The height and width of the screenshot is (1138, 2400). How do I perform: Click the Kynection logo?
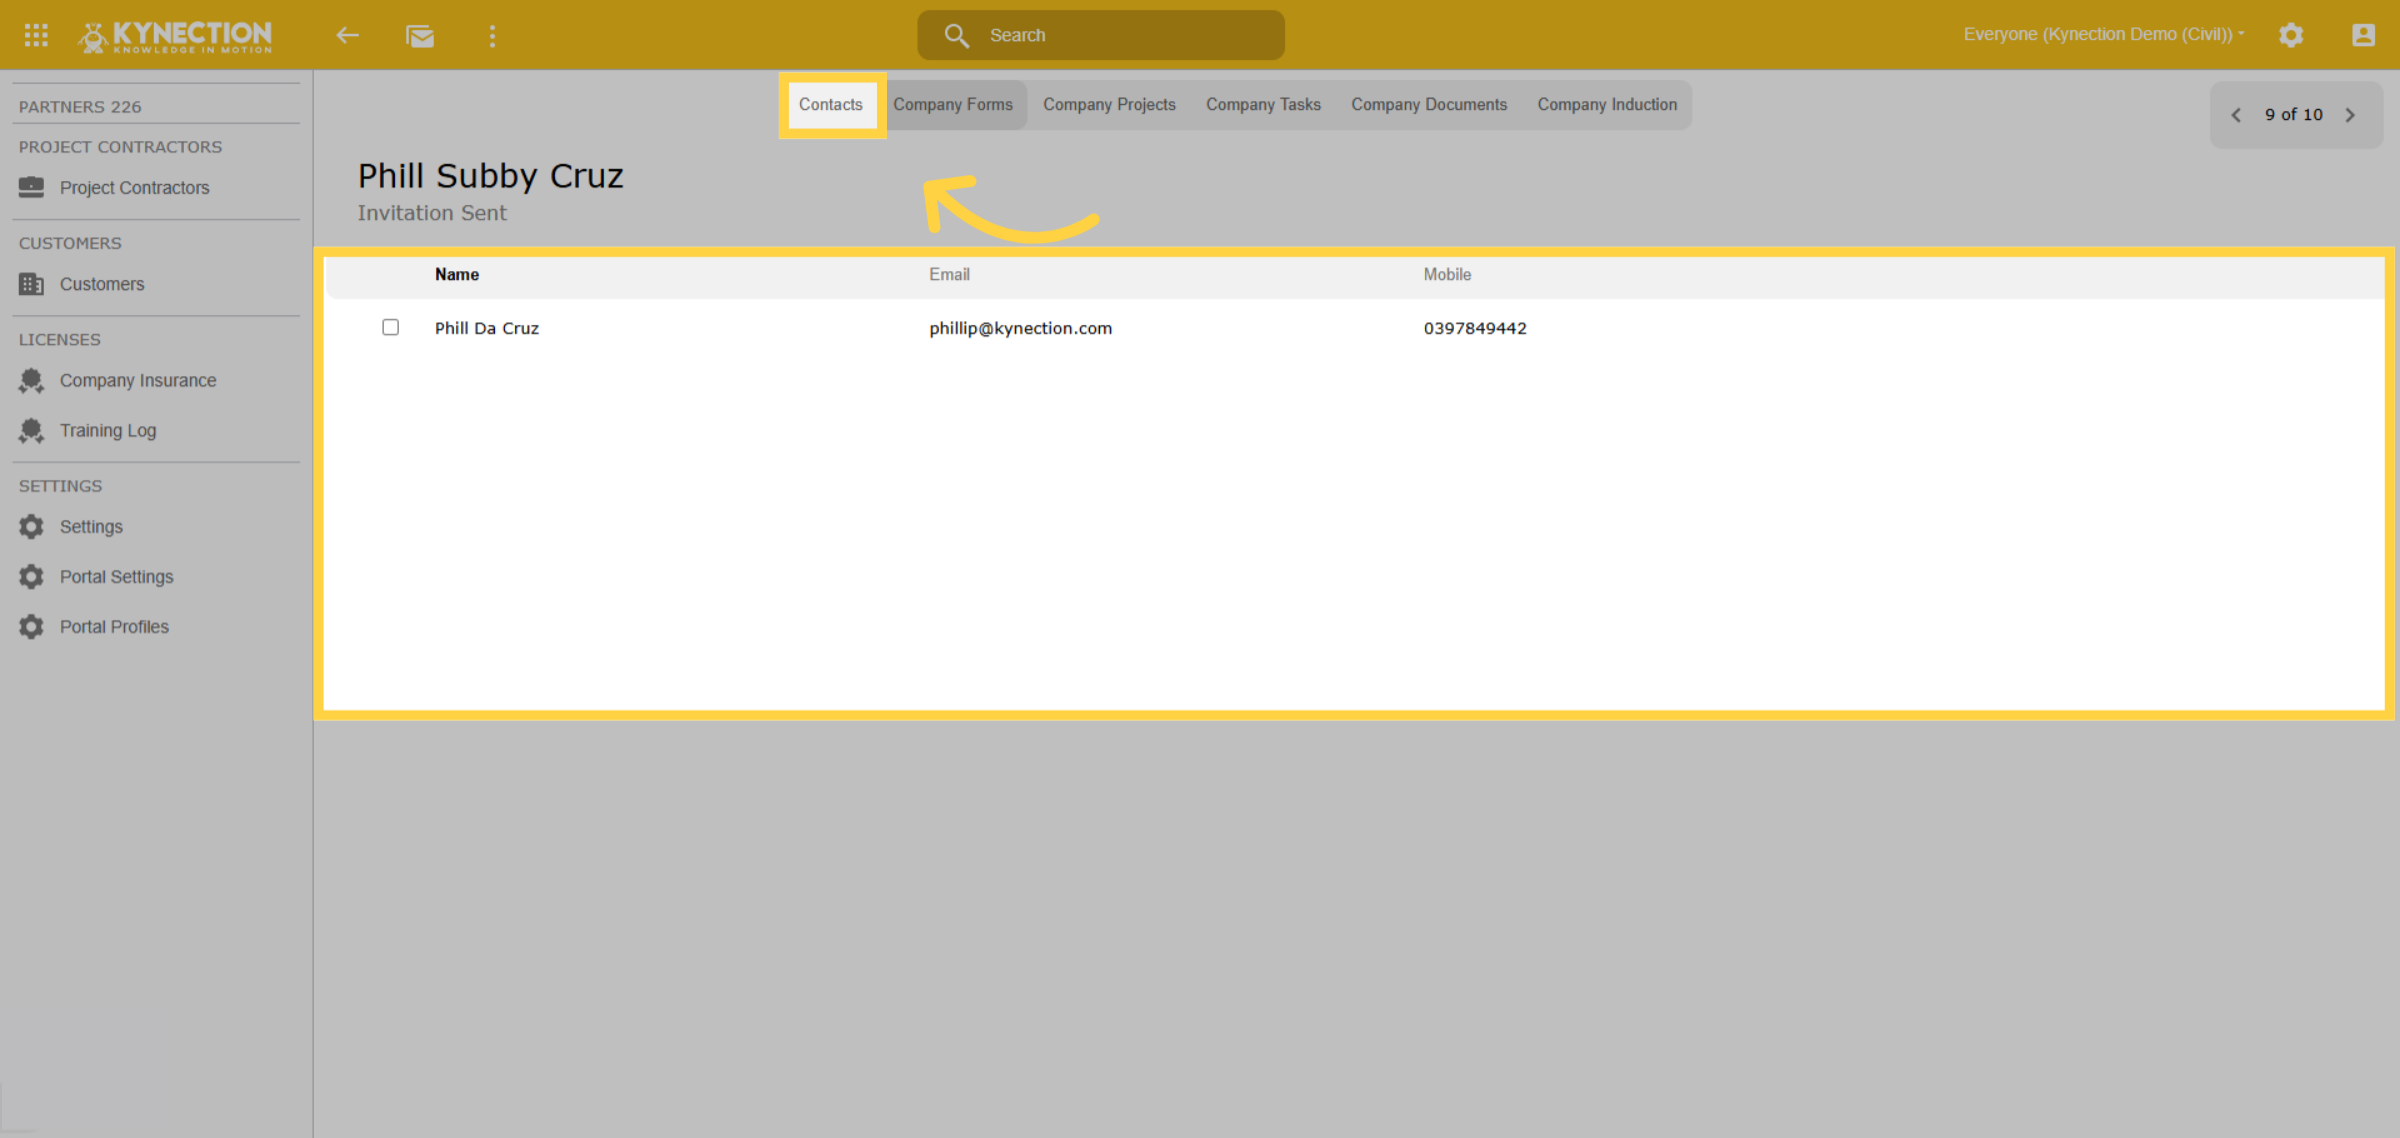176,36
